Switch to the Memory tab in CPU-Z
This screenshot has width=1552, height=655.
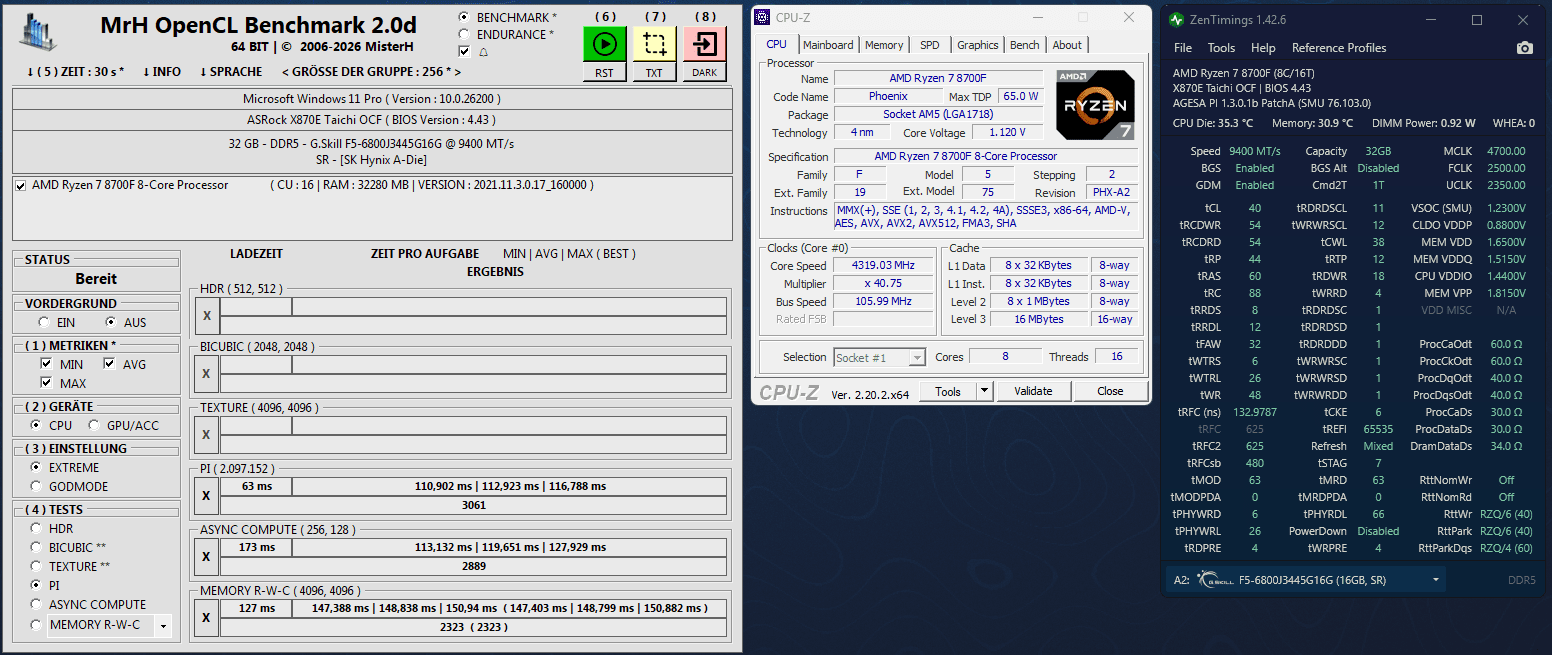pos(884,45)
